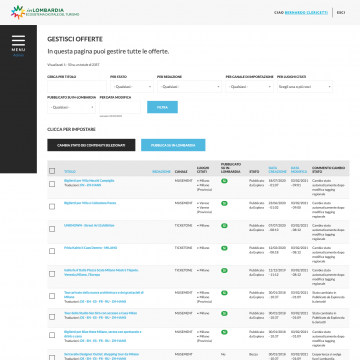The width and height of the screenshot is (360, 360).
Task: Select the third offer row checkbox
Action: point(52,229)
